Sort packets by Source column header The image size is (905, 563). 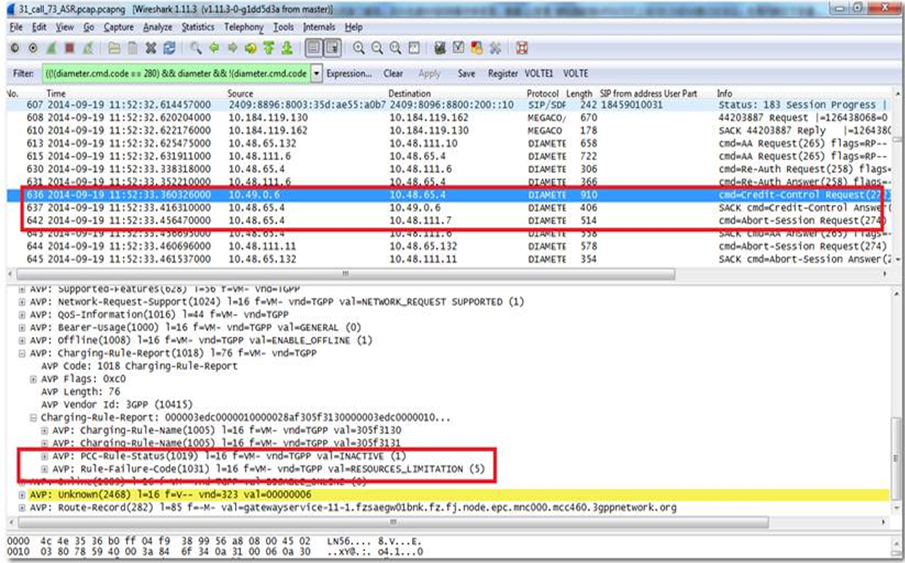pyautogui.click(x=240, y=93)
